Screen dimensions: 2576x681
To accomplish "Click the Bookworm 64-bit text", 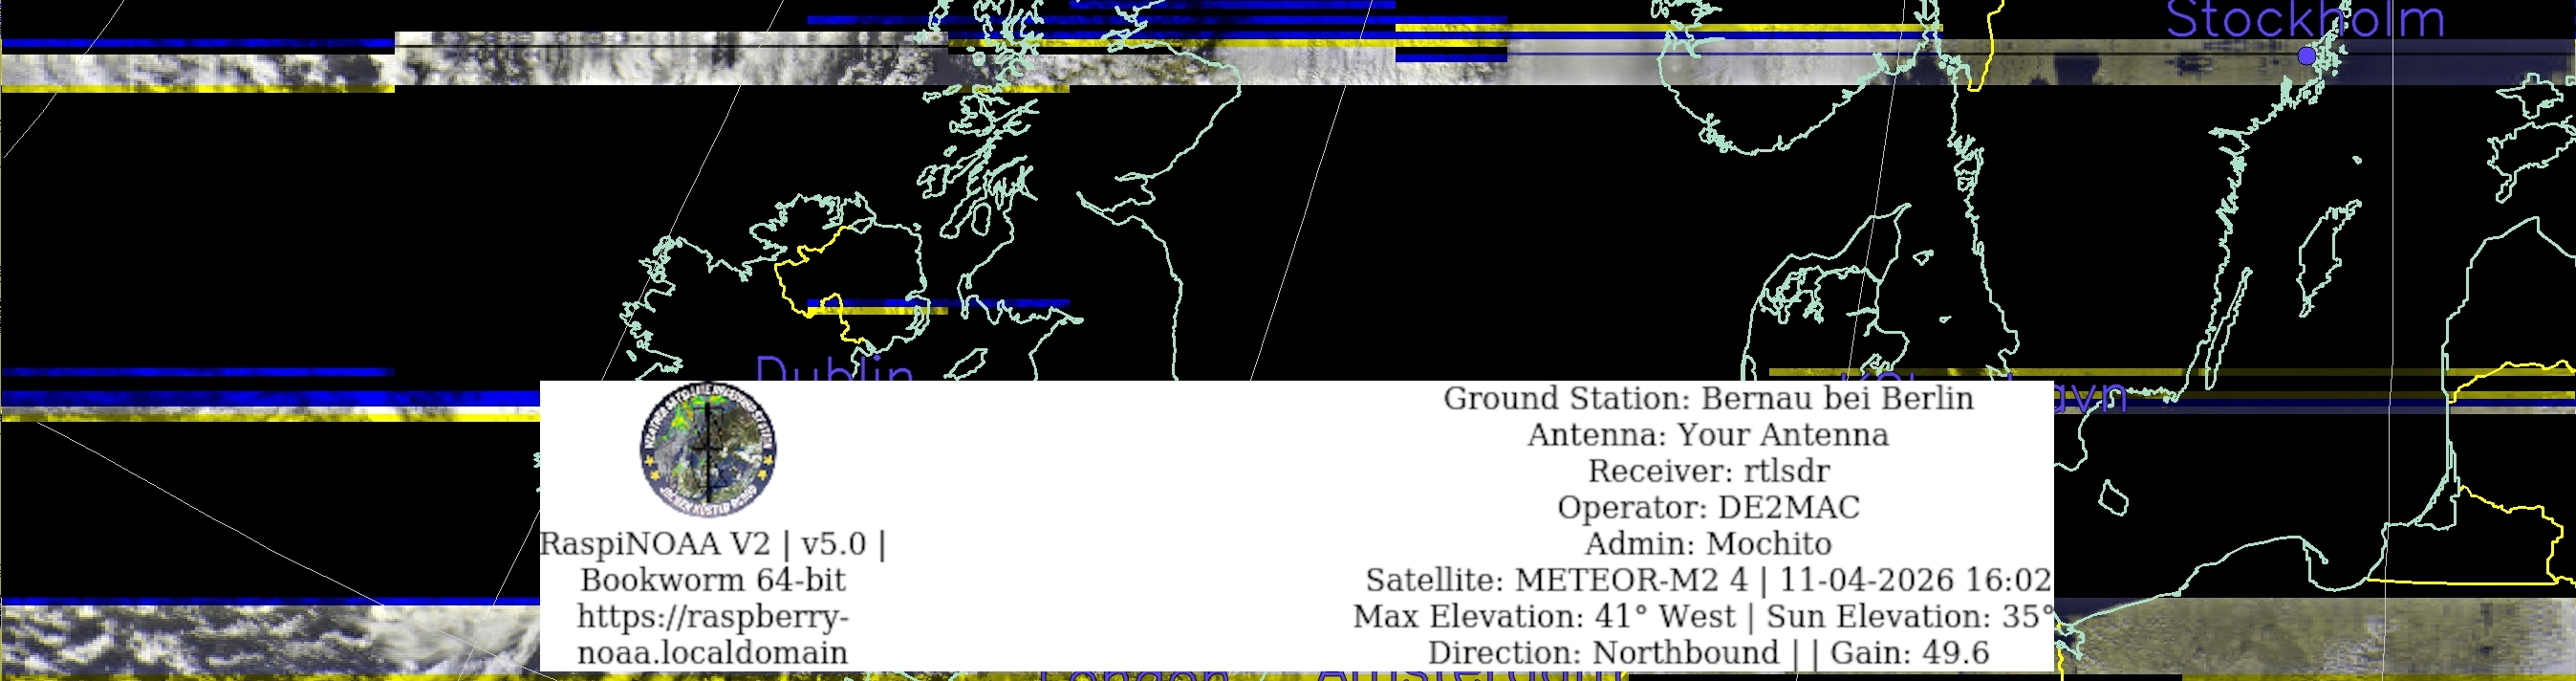I will coord(712,580).
